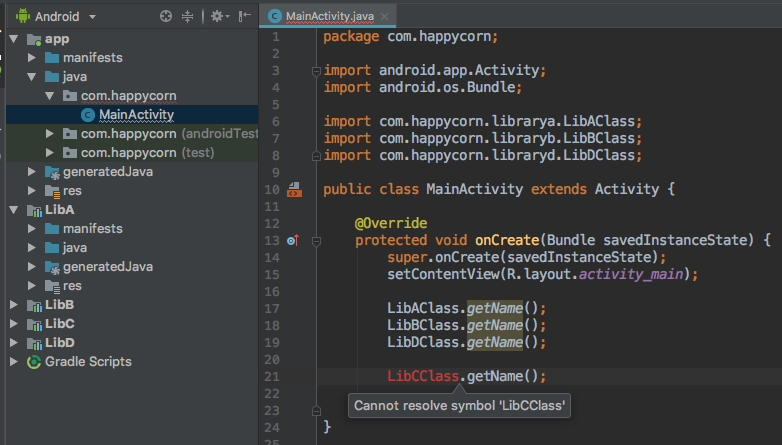
Task: Click the override method gutter icon on line 13
Action: (293, 240)
